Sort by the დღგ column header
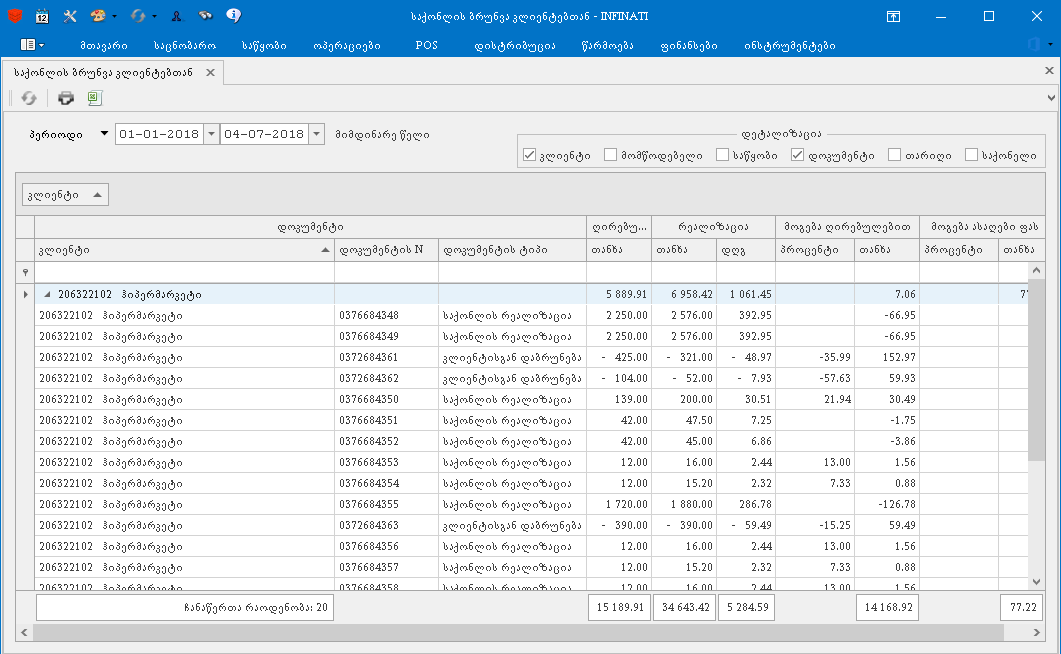 [x=746, y=250]
